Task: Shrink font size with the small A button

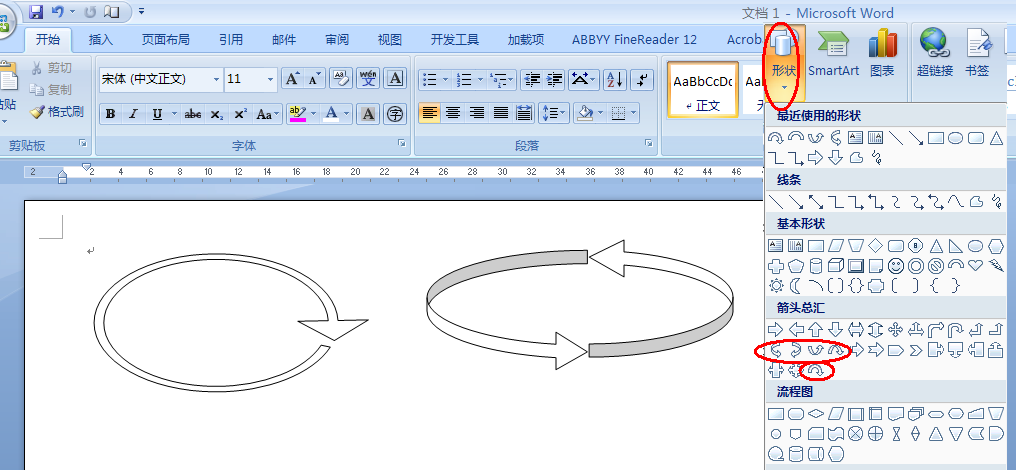Action: 314,79
